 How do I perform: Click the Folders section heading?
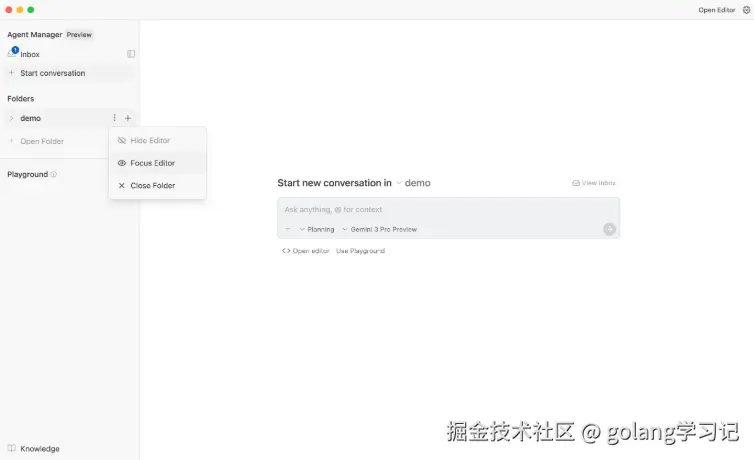(21, 99)
